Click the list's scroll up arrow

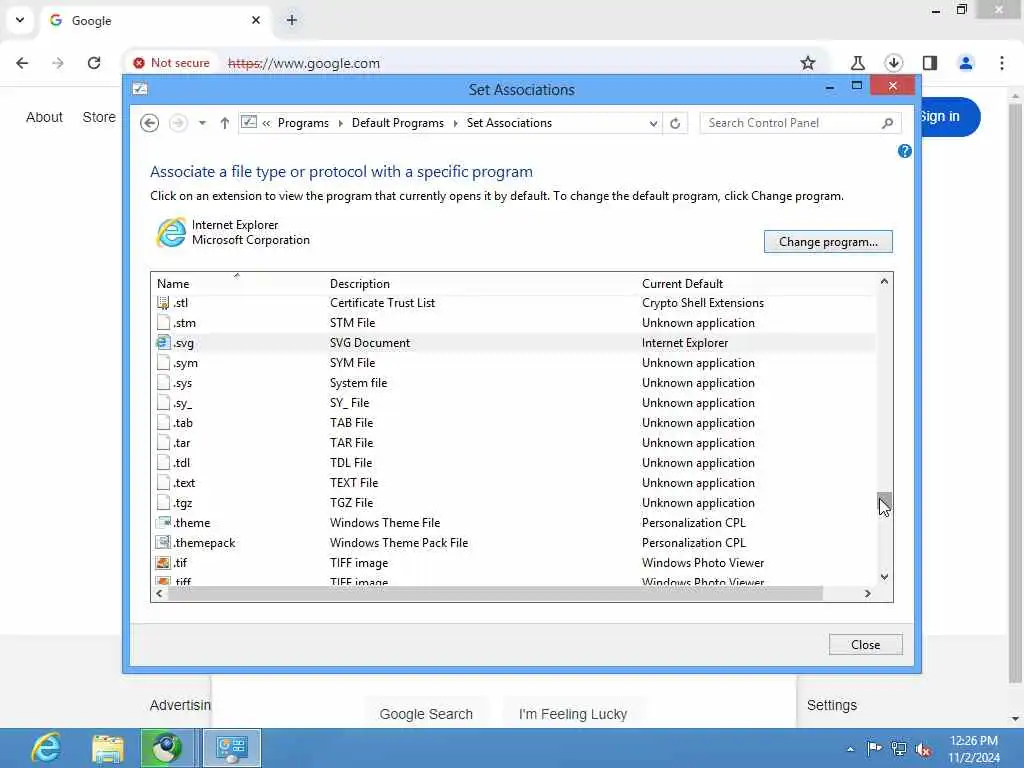tap(884, 281)
